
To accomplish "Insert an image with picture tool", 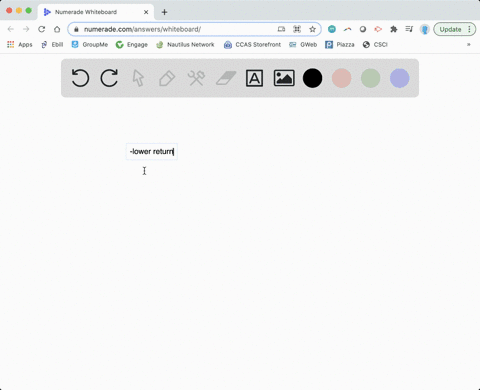I will [x=284, y=78].
